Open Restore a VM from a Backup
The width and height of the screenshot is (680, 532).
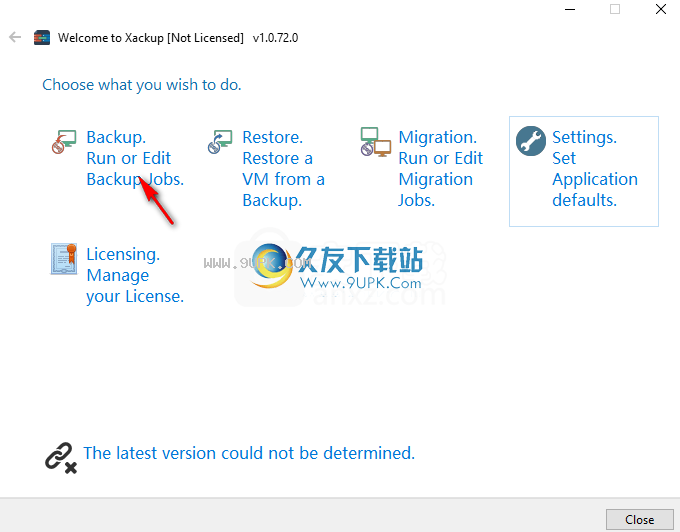point(284,169)
